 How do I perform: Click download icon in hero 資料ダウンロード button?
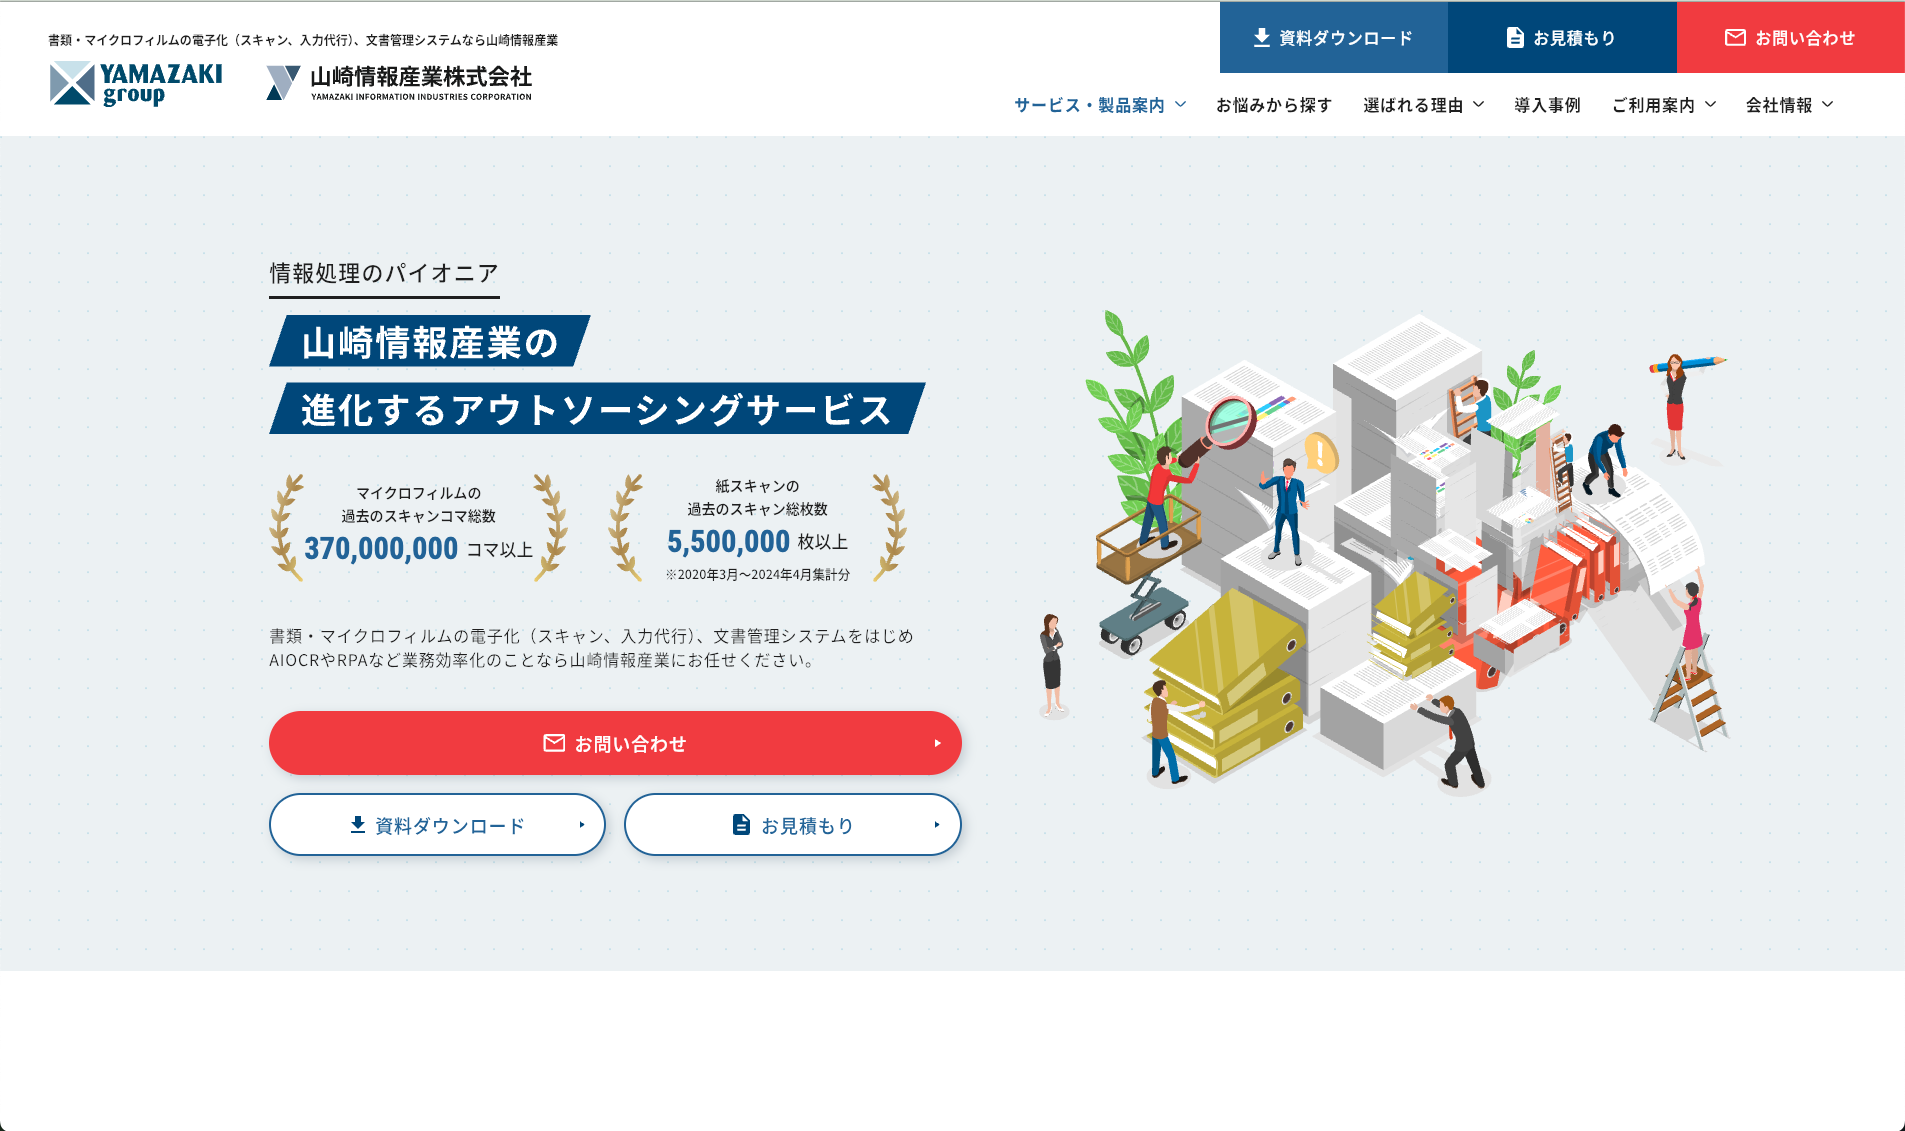pos(357,825)
